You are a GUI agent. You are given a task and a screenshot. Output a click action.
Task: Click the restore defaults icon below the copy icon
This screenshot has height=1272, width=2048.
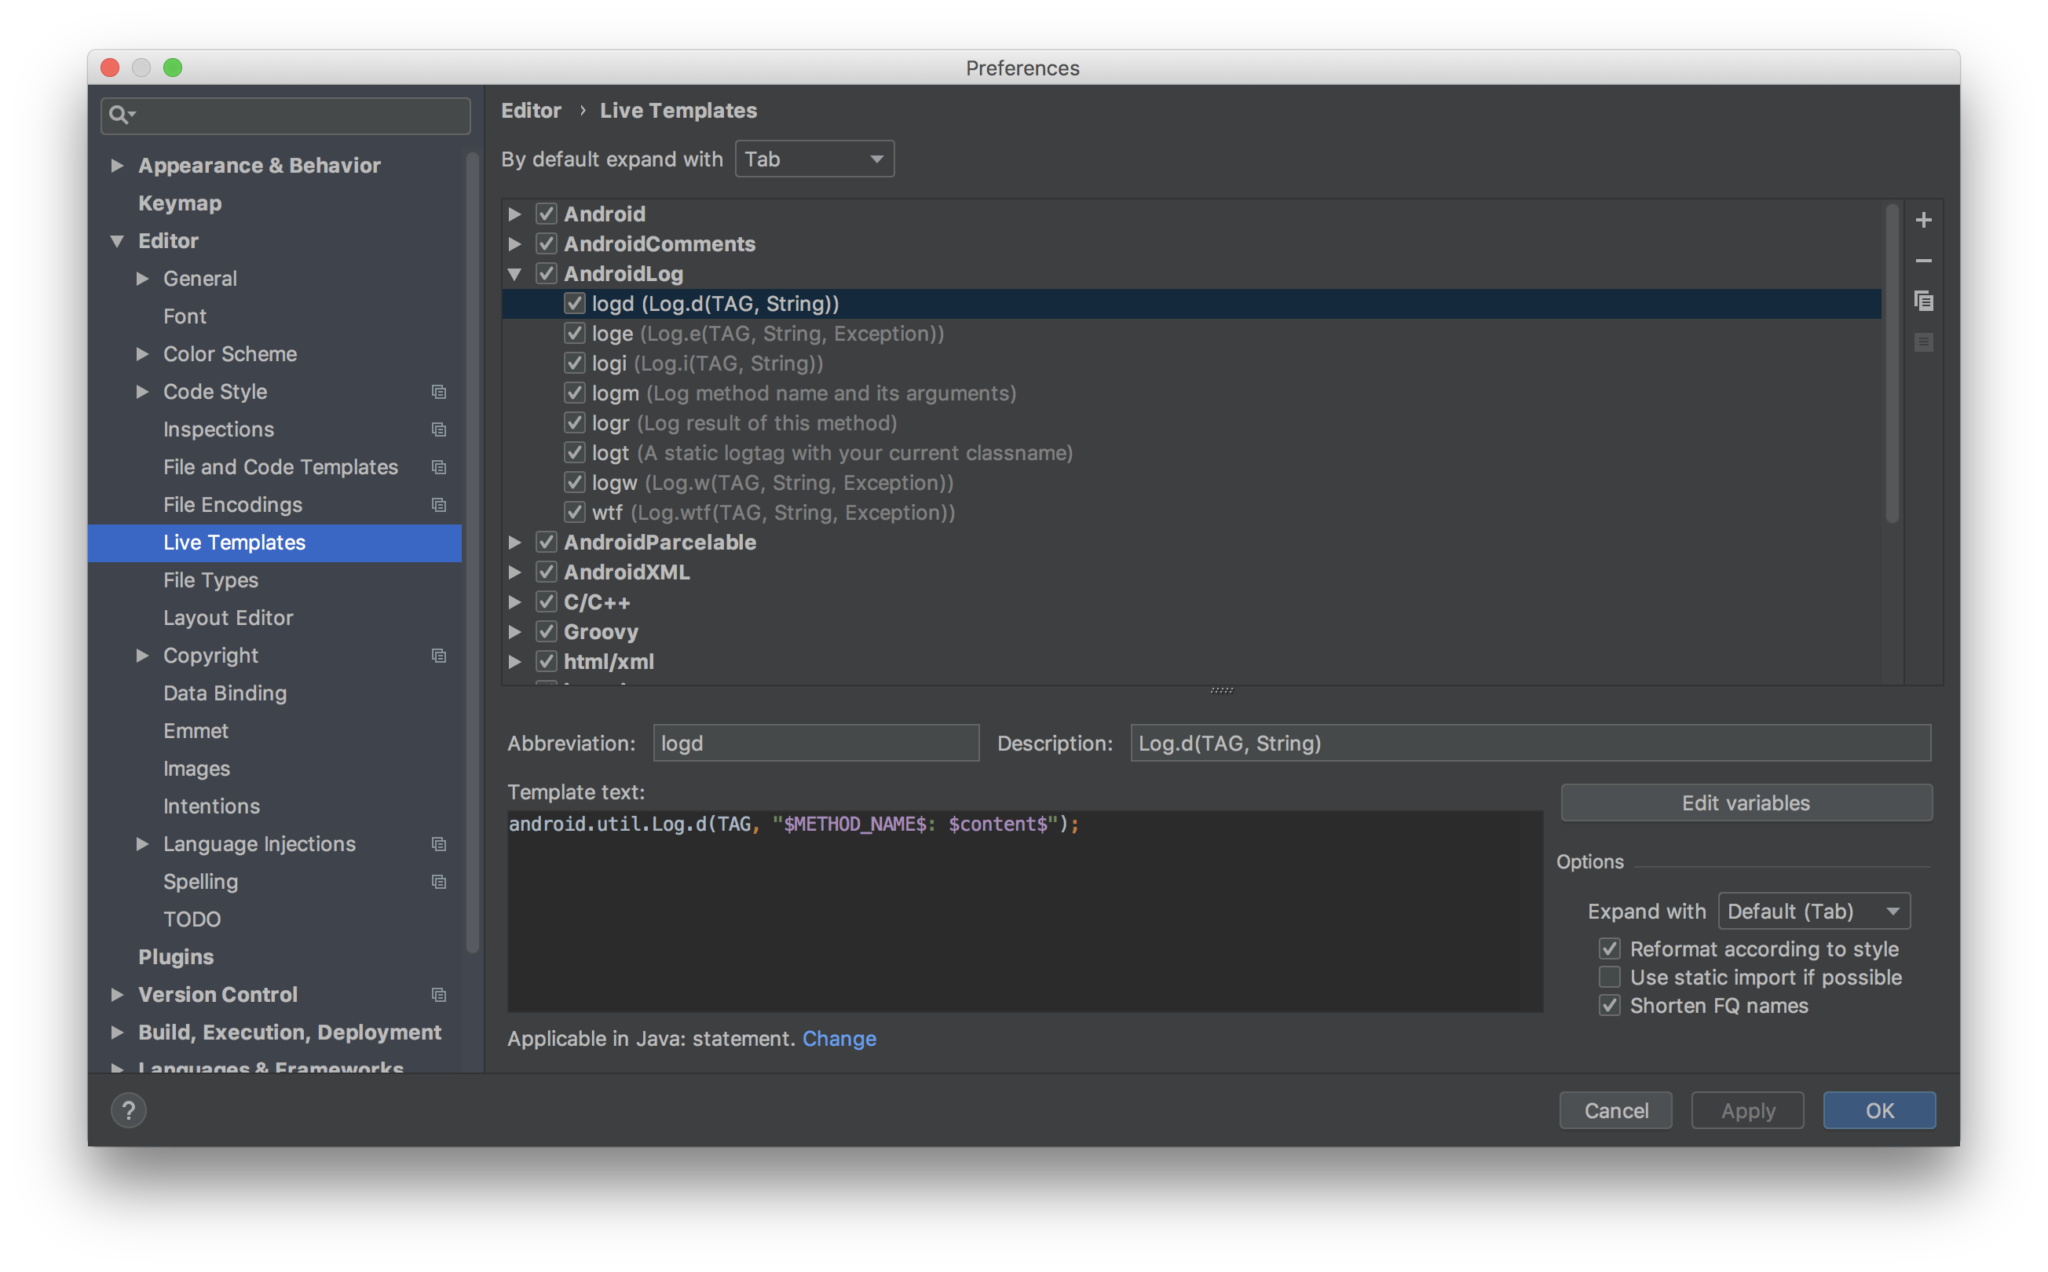click(1924, 342)
